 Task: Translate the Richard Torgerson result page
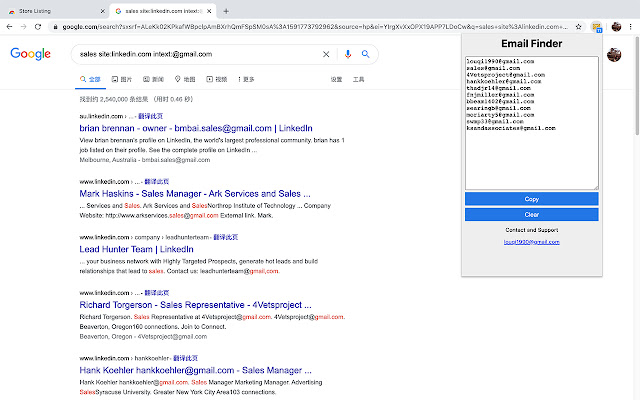point(157,293)
